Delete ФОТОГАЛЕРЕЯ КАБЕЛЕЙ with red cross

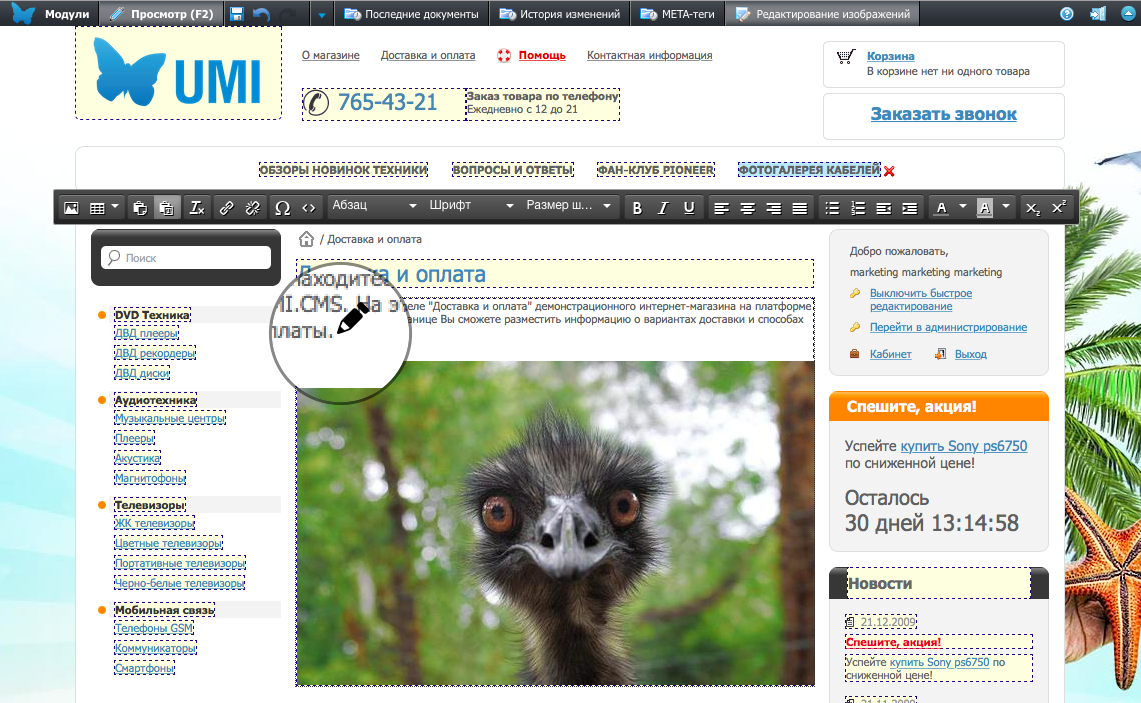pyautogui.click(x=889, y=171)
